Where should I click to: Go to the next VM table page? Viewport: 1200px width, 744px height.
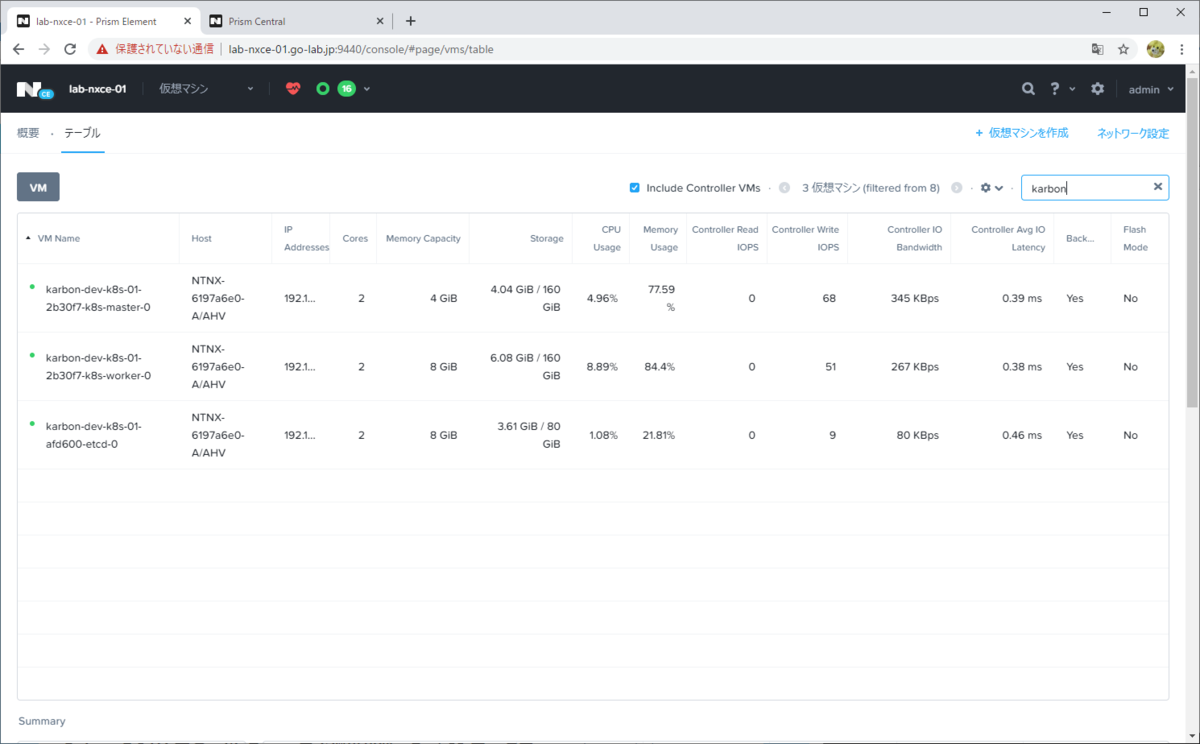pos(956,188)
